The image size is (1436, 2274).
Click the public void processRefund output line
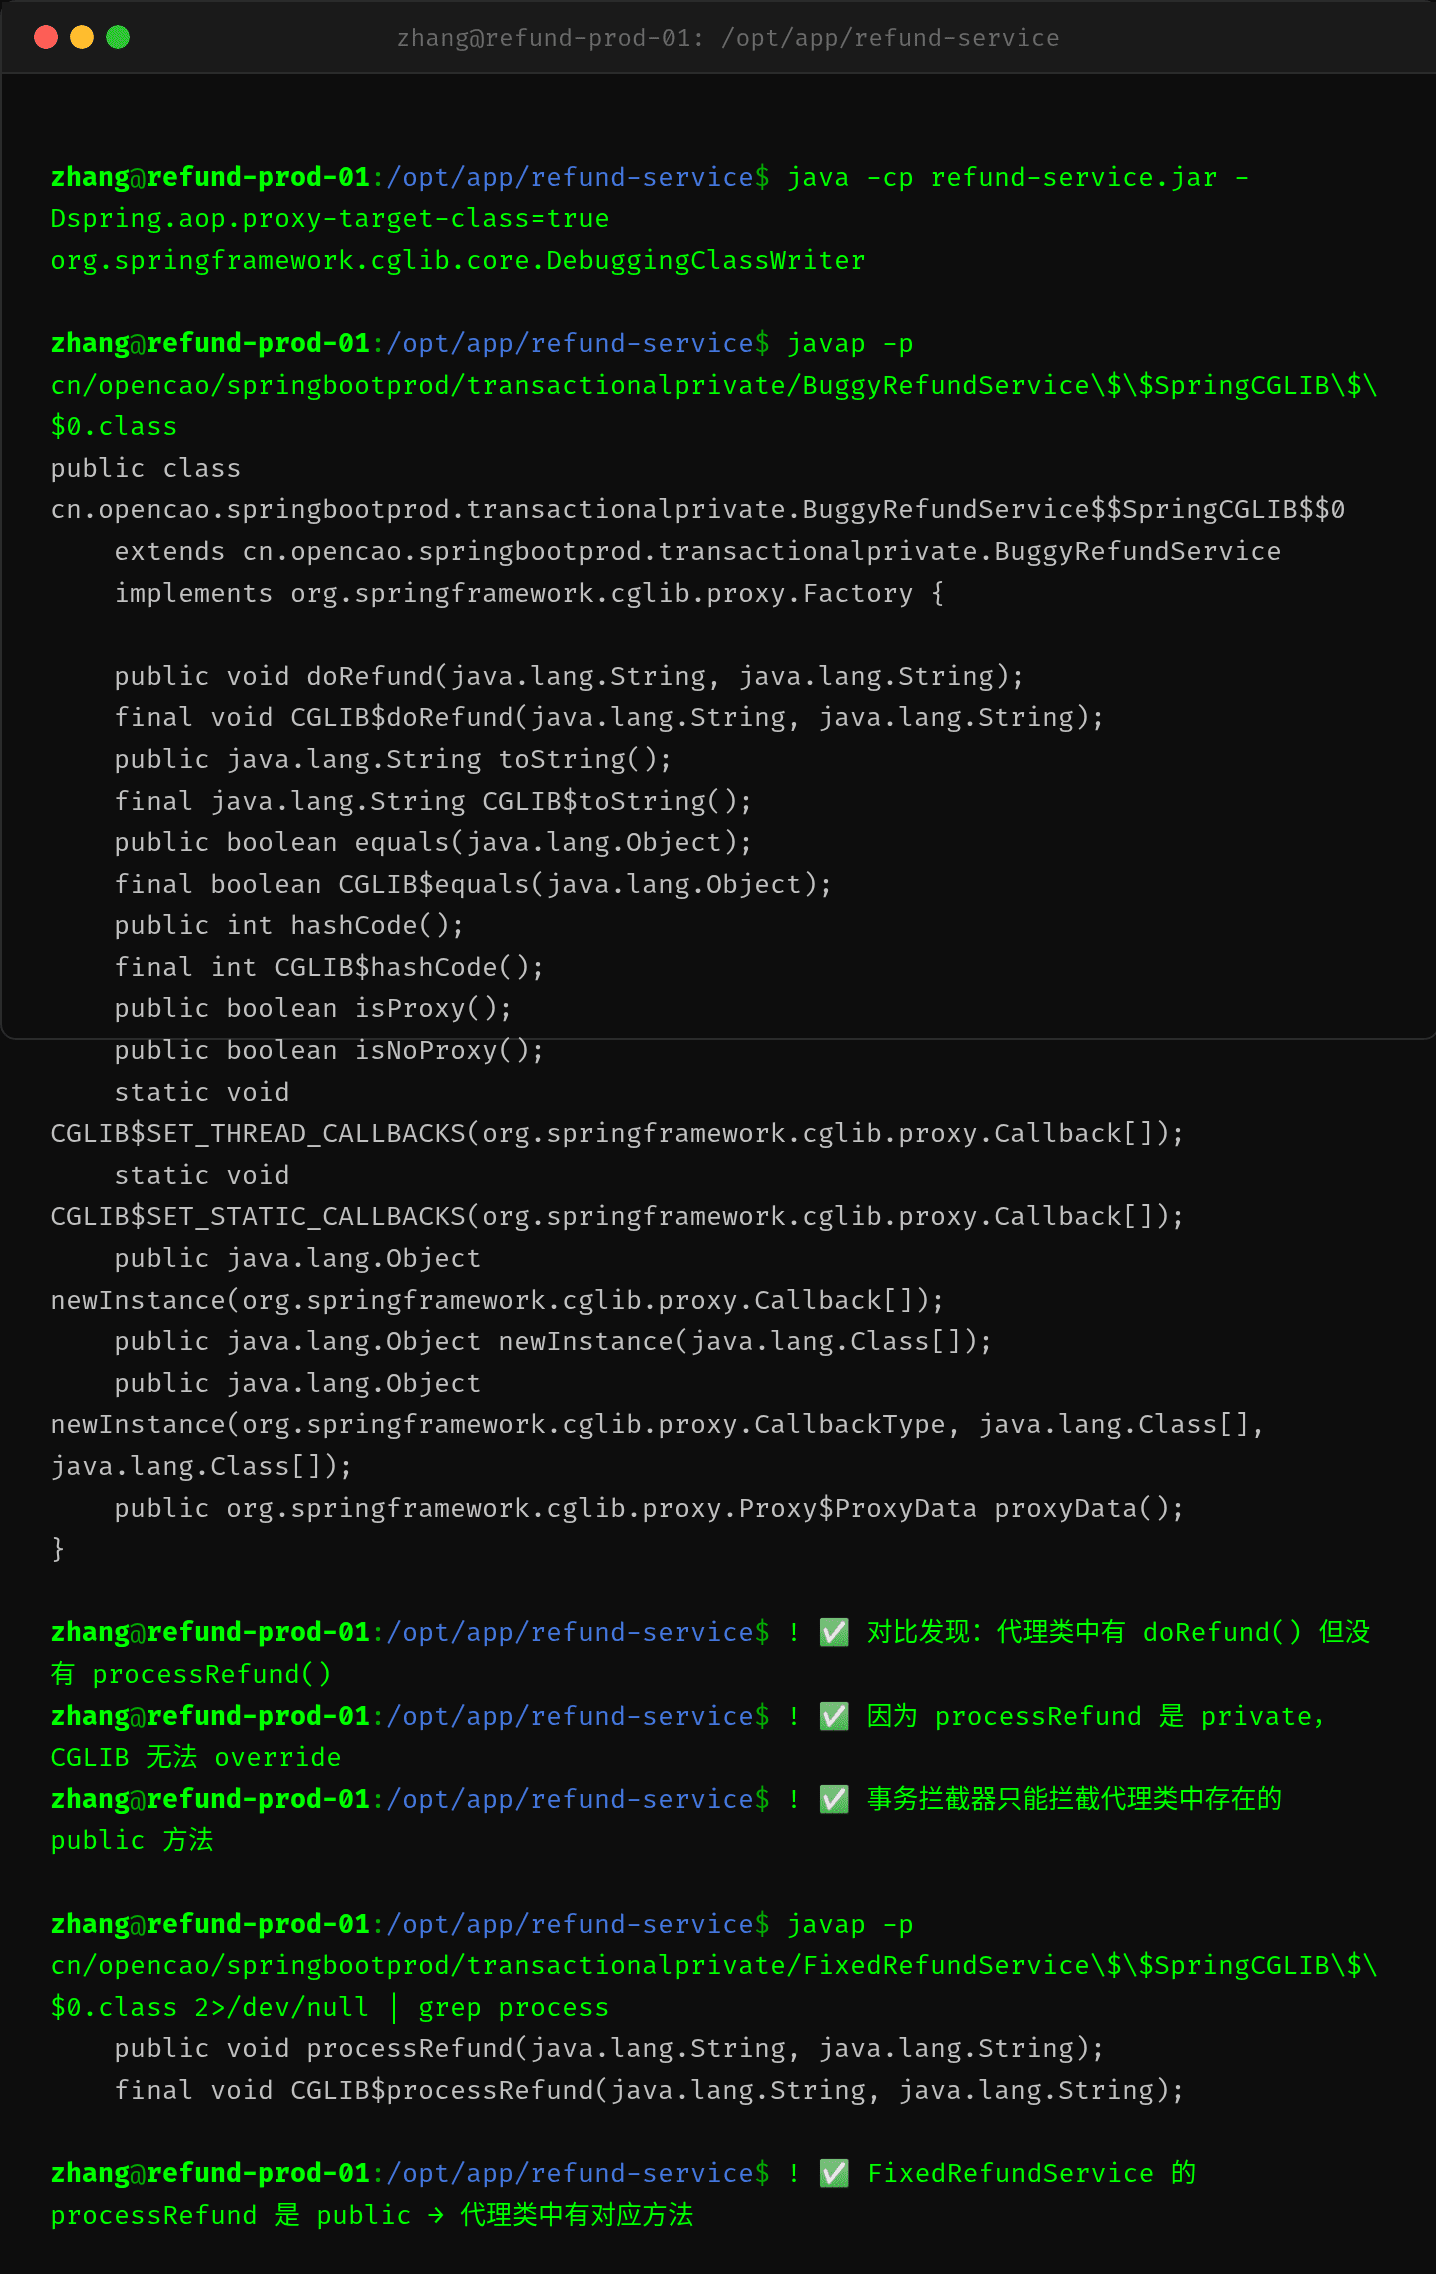(x=609, y=2049)
